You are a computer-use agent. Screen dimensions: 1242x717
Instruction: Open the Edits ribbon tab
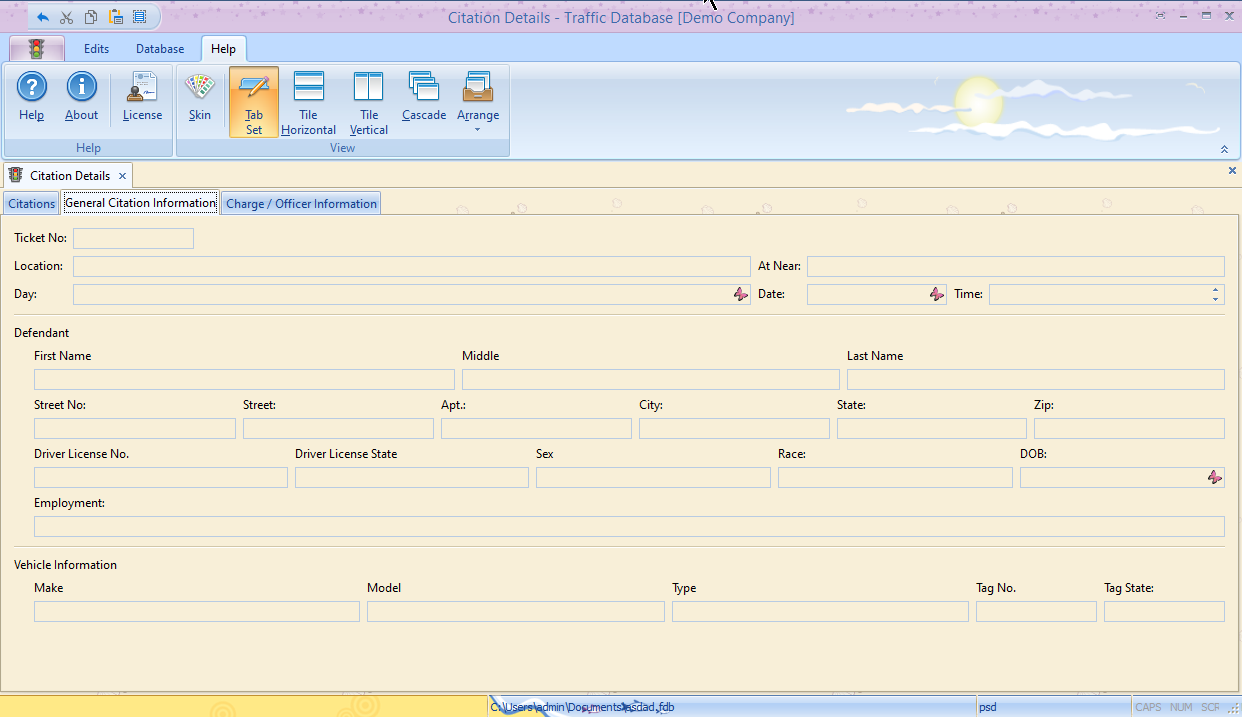[97, 49]
